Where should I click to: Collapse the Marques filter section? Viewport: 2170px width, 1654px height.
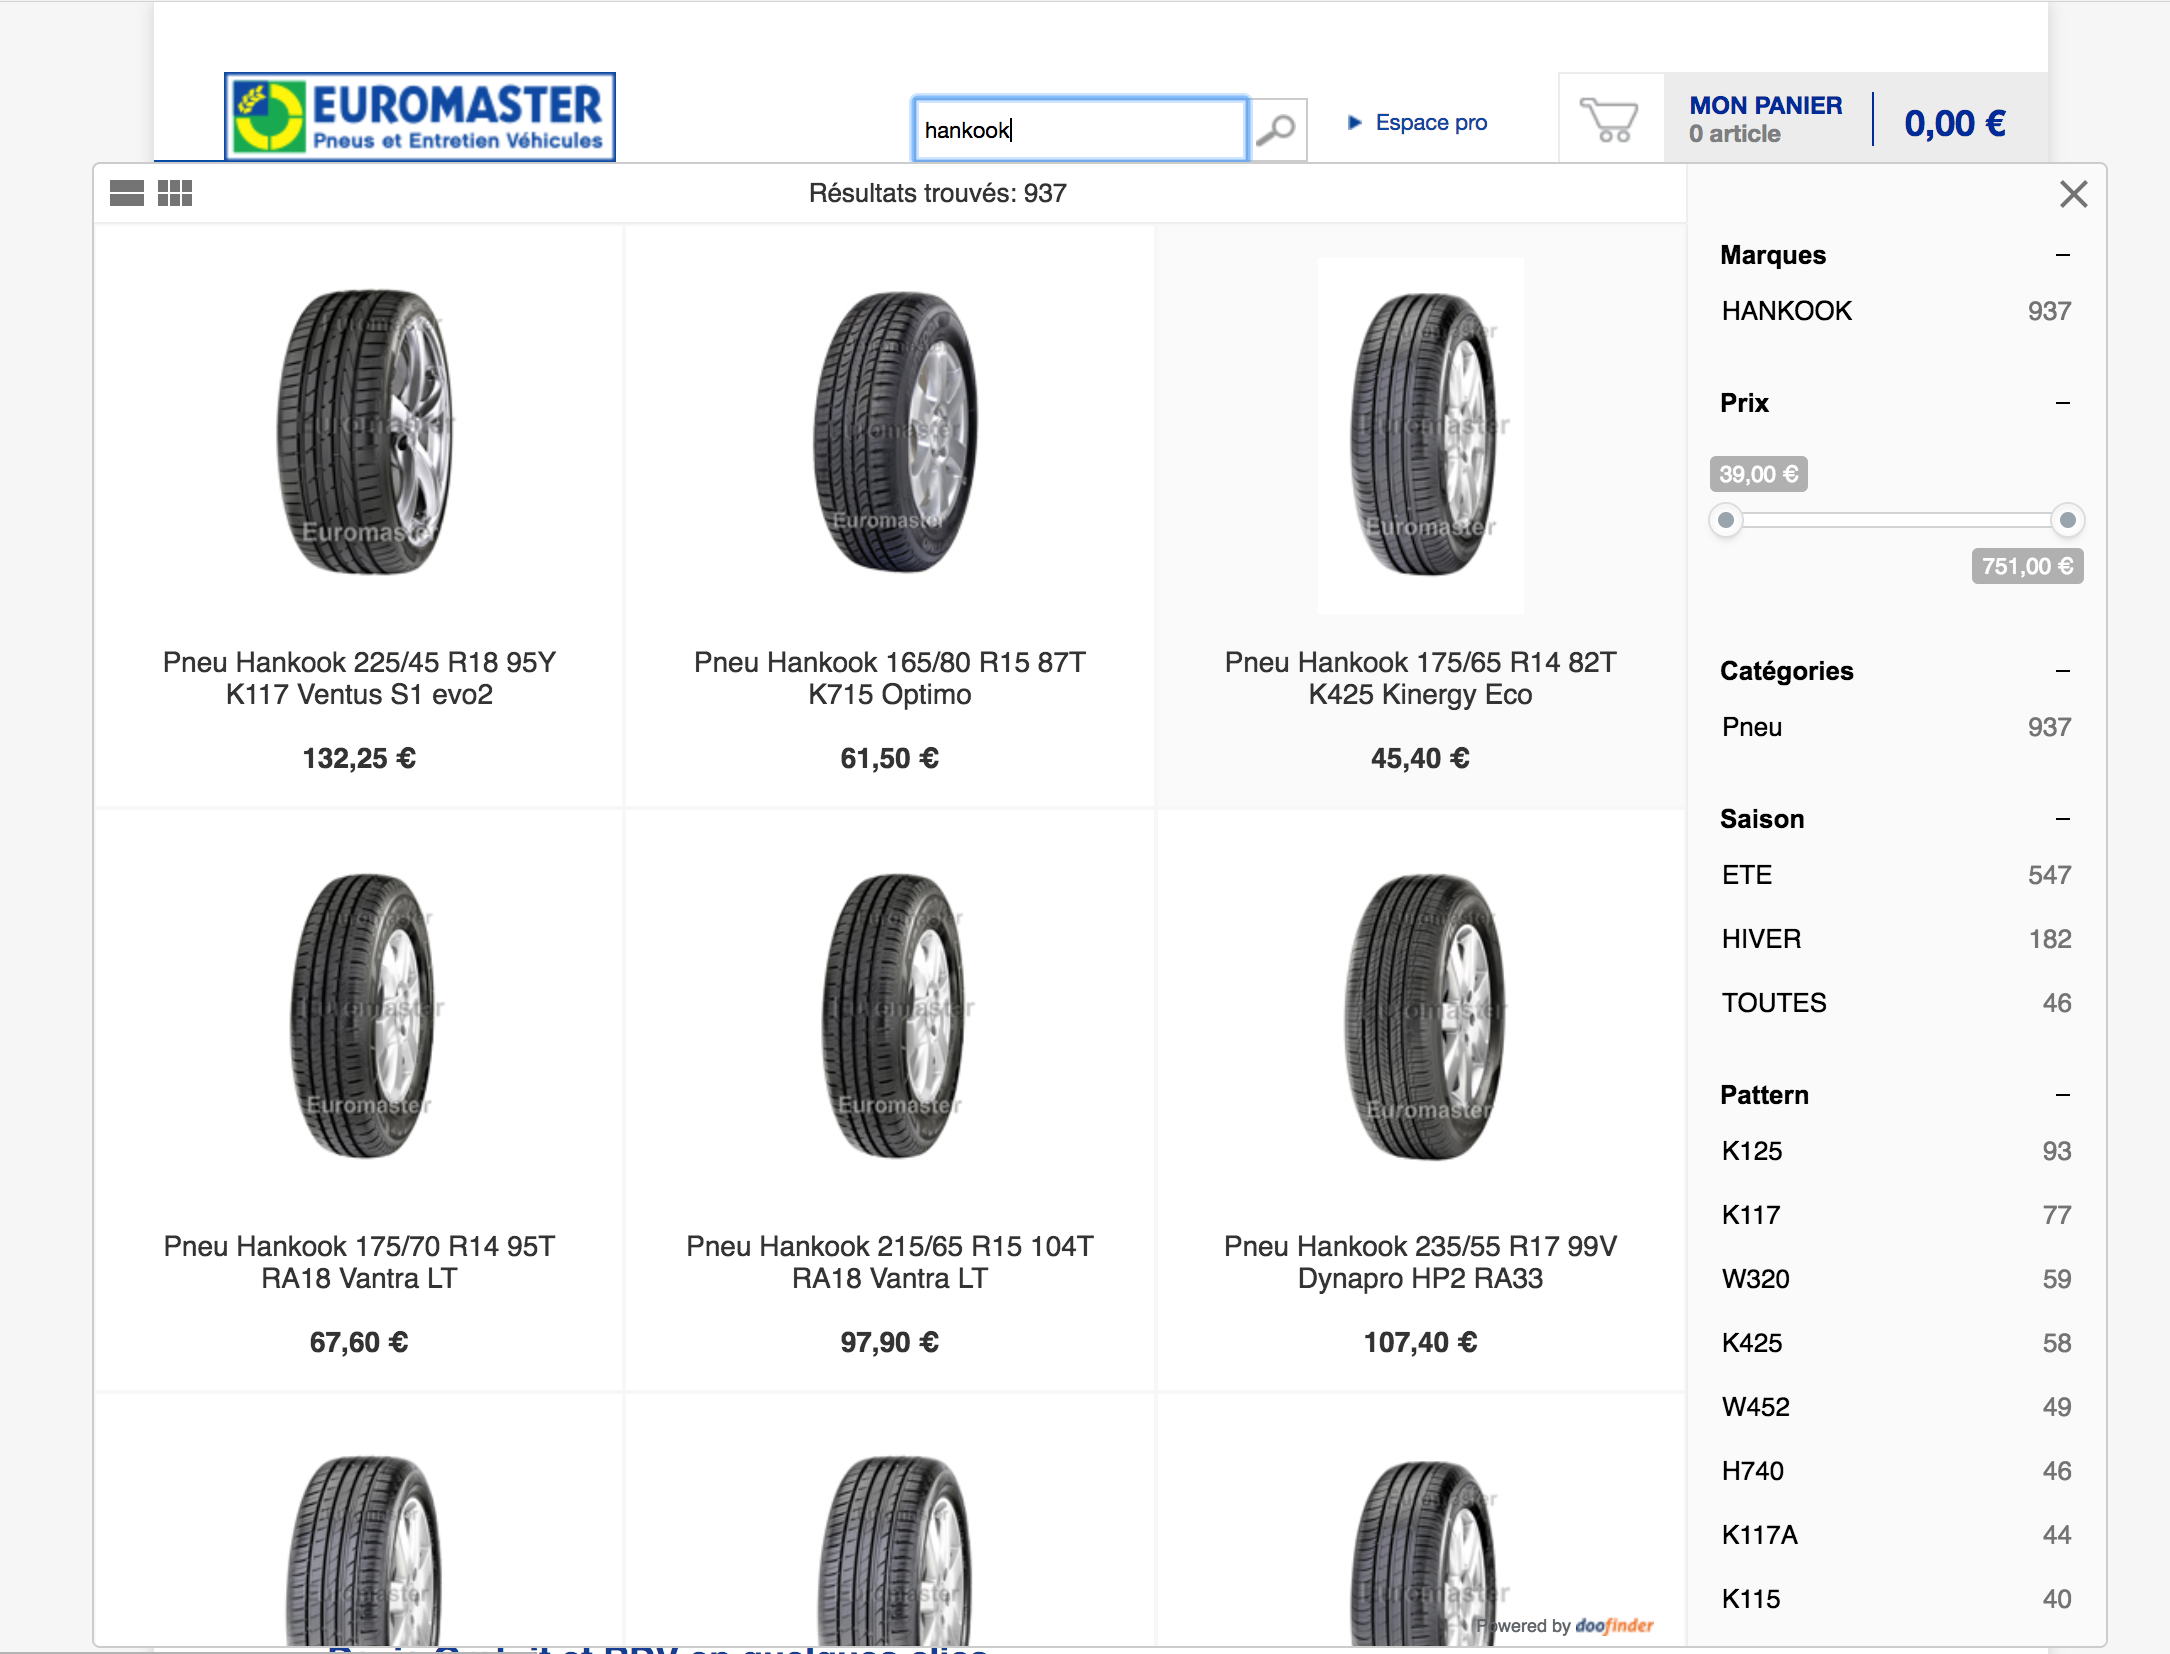[2062, 255]
